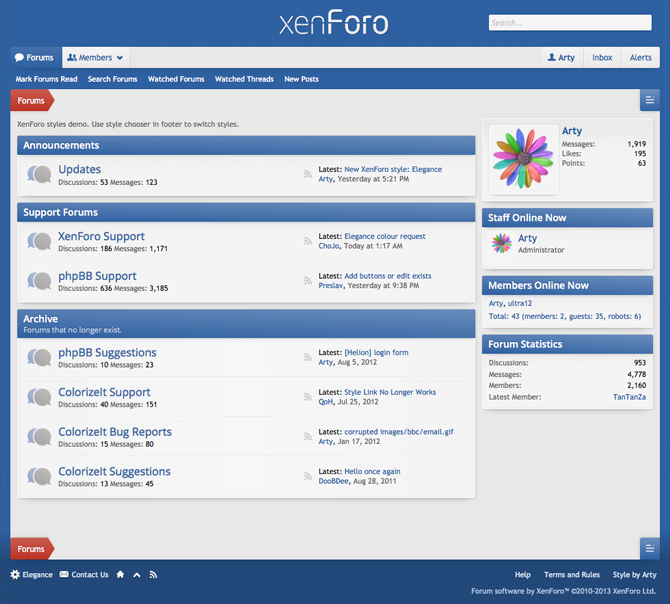The height and width of the screenshot is (604, 670).
Task: Open Watched Forums
Action: point(176,79)
